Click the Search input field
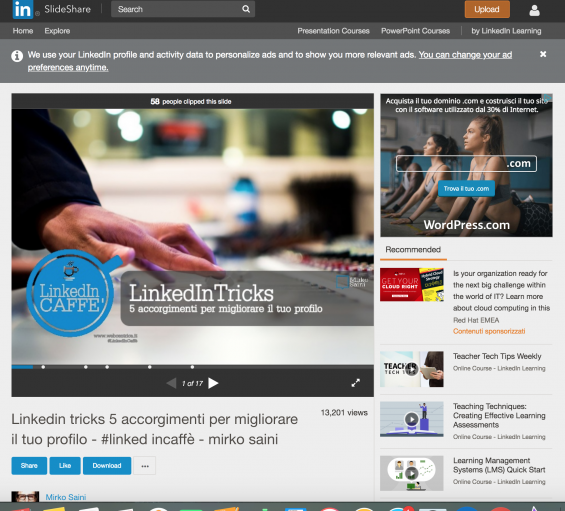The width and height of the screenshot is (565, 511). click(x=183, y=9)
